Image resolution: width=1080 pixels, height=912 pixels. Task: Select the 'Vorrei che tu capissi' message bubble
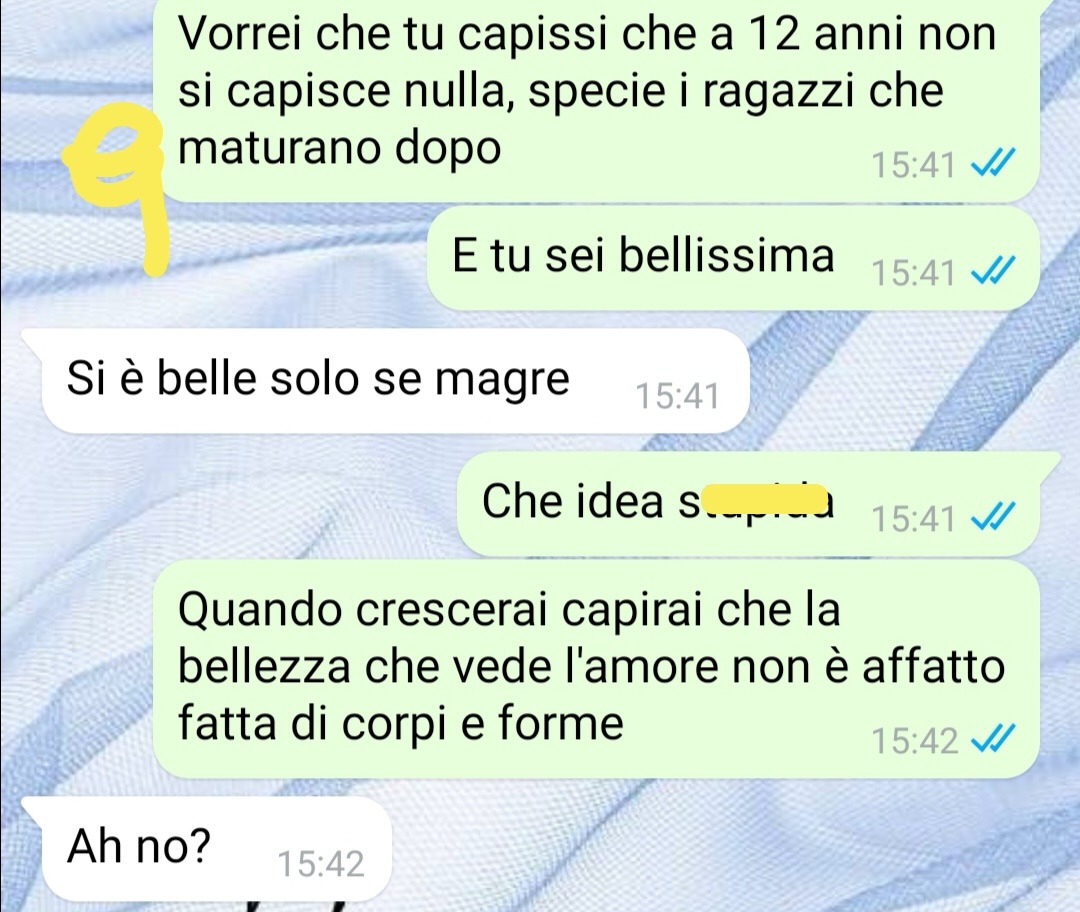[x=596, y=101]
